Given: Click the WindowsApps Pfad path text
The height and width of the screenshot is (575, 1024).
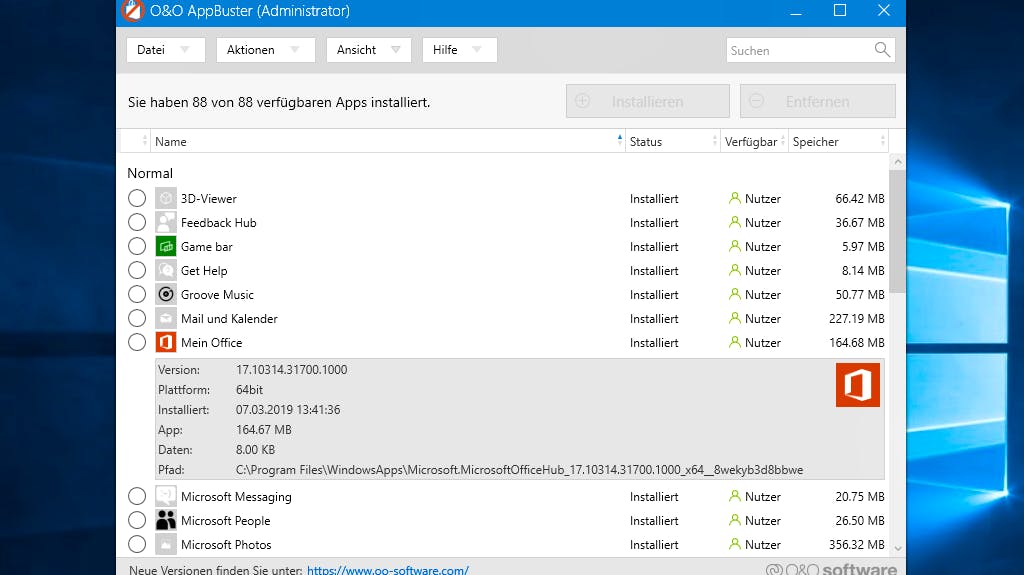Looking at the screenshot, I should point(519,470).
